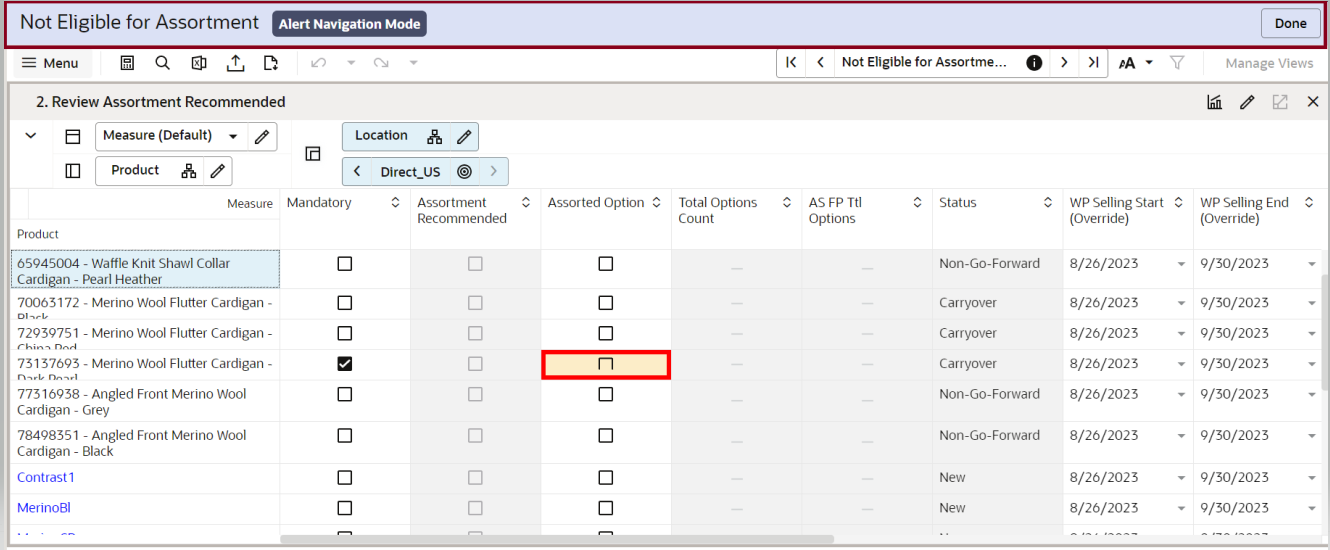Screen dimensions: 1330x550
Task: Toggle Assorted Option for product 72939751
Action: click(x=605, y=333)
